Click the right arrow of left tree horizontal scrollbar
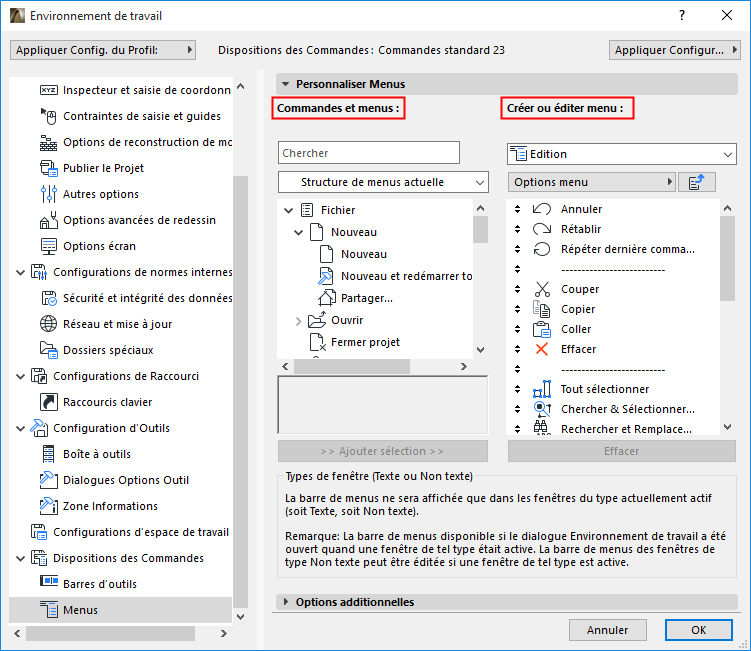This screenshot has height=651, width=751. click(x=224, y=633)
